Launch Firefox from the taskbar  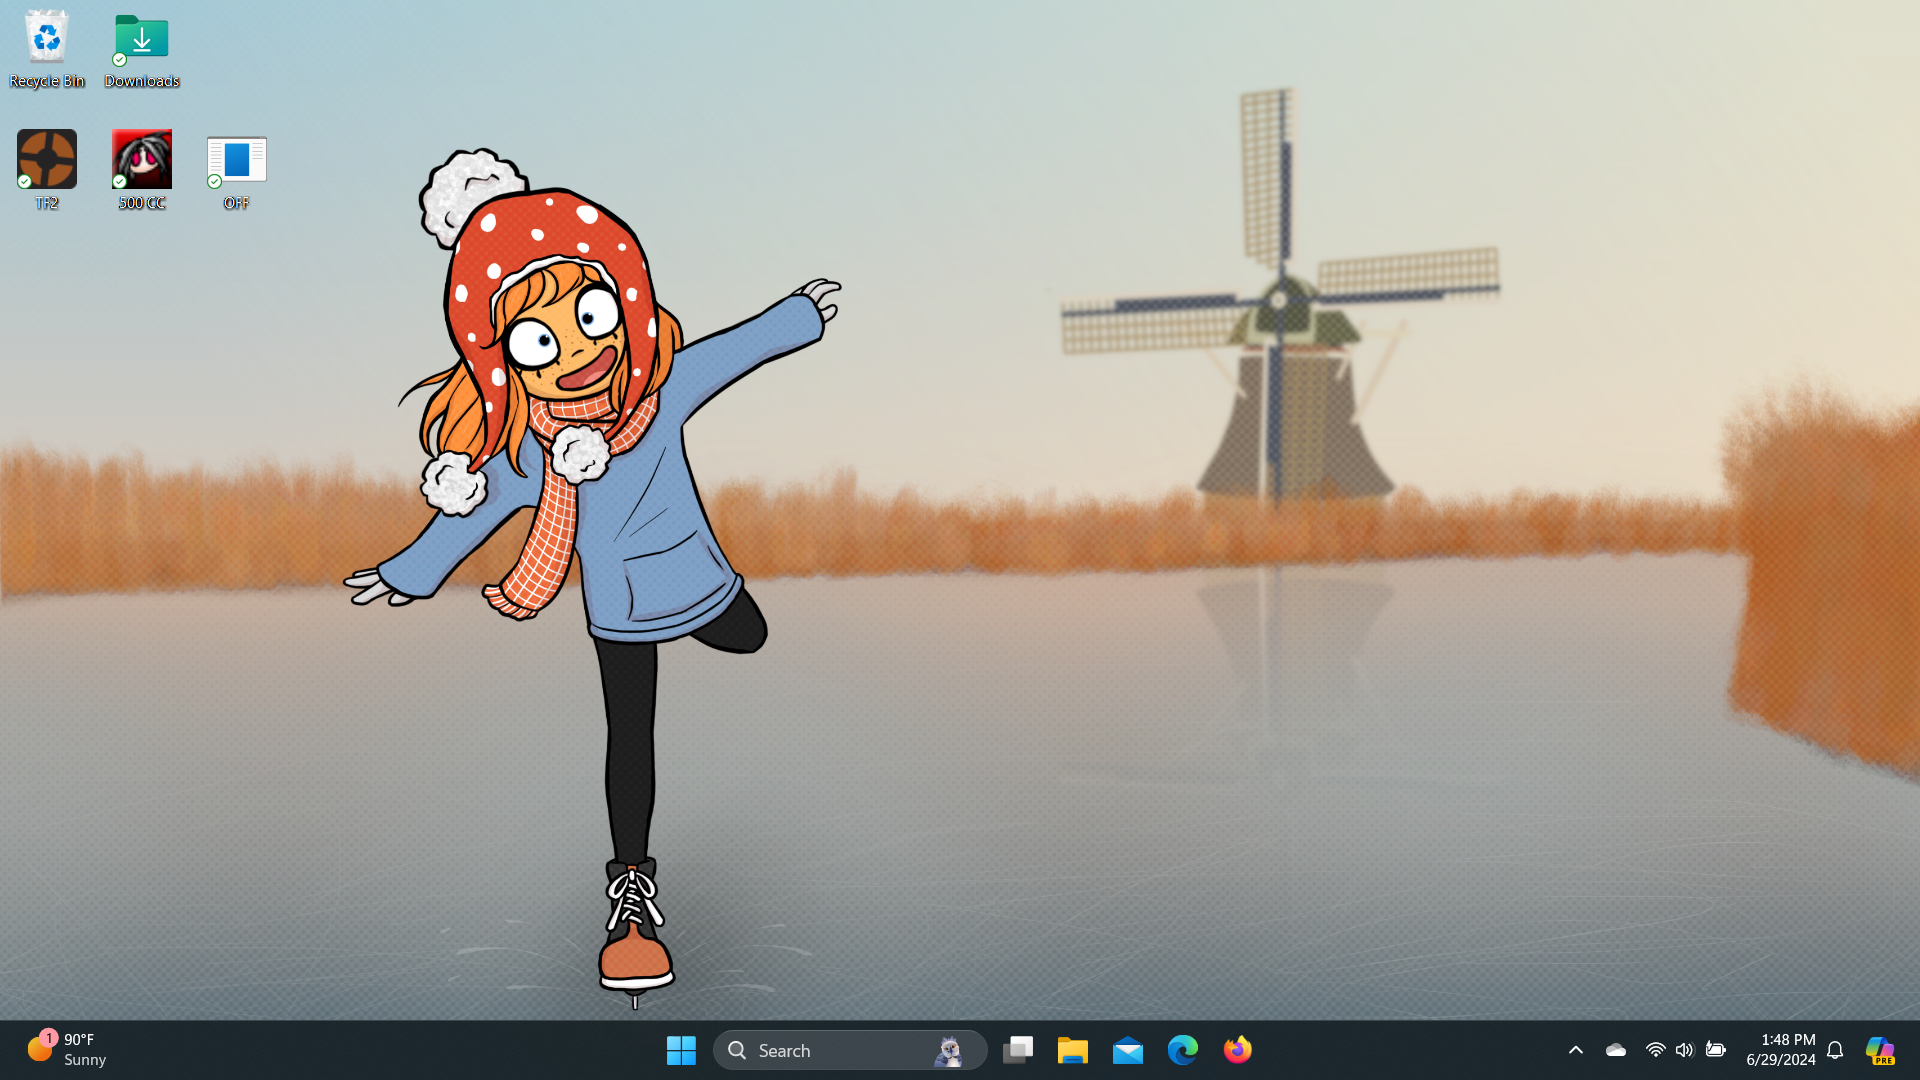click(1238, 1050)
